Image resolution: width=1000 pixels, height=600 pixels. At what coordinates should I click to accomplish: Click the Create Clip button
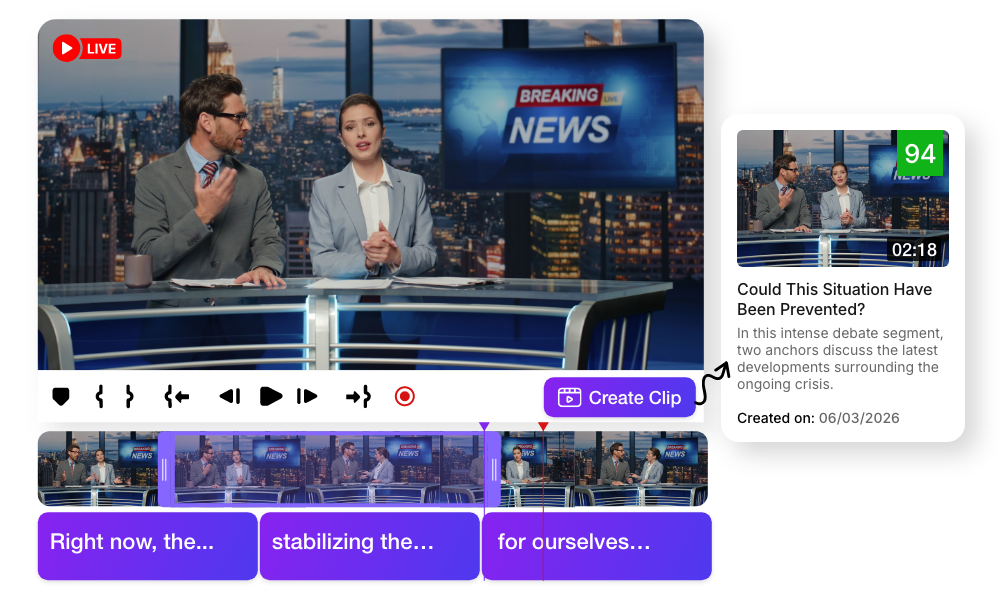pyautogui.click(x=619, y=397)
